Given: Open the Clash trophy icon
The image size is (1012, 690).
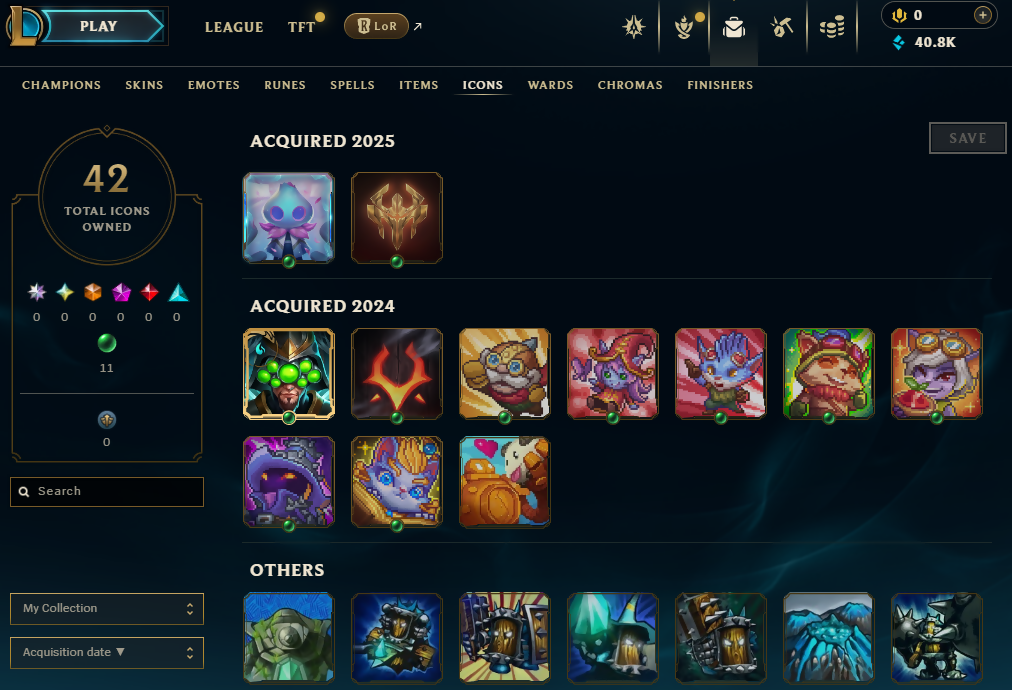Looking at the screenshot, I should click(683, 27).
